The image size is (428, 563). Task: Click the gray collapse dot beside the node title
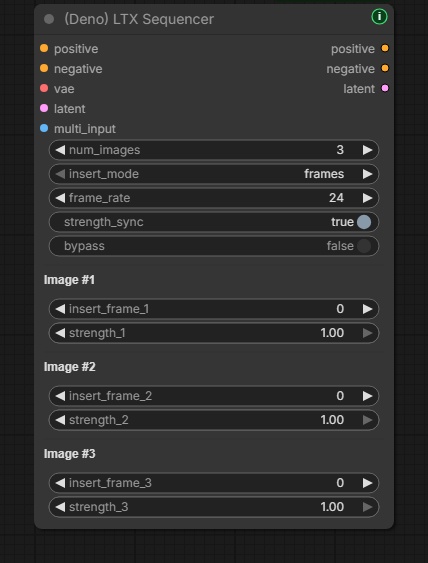(x=49, y=19)
